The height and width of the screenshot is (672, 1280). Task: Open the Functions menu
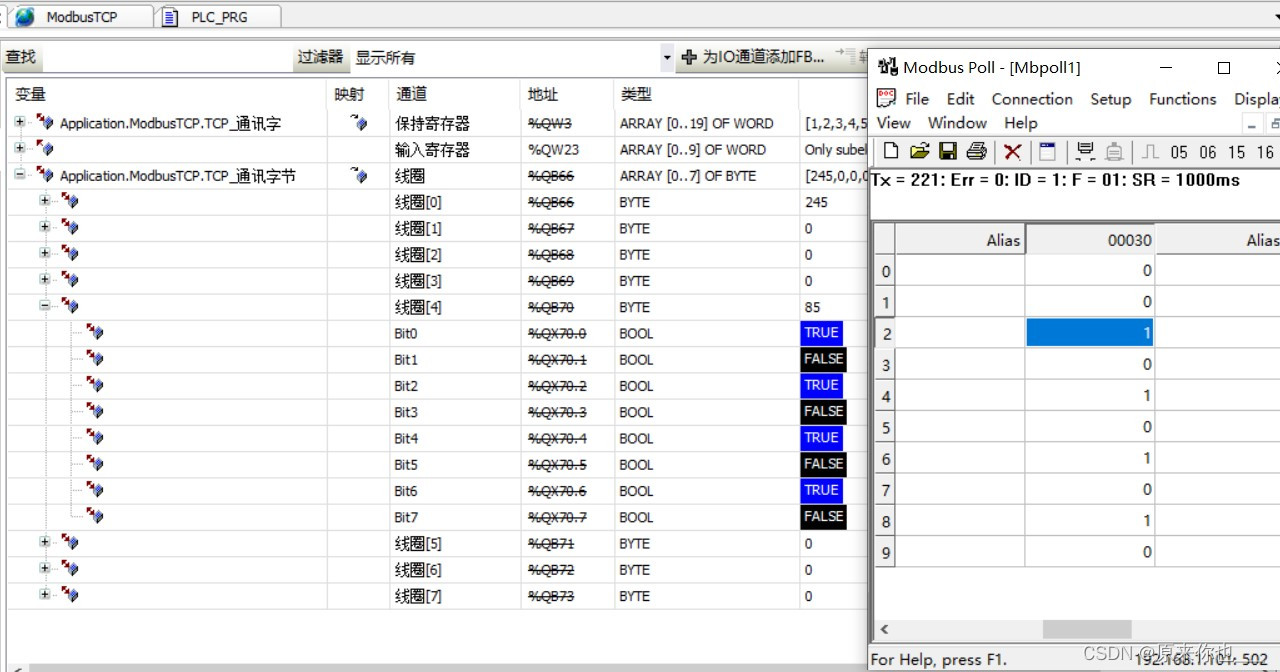(1183, 99)
